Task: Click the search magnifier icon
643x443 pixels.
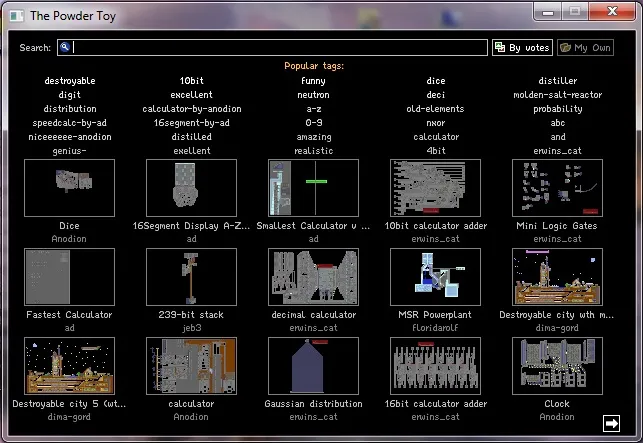Action: tap(65, 47)
